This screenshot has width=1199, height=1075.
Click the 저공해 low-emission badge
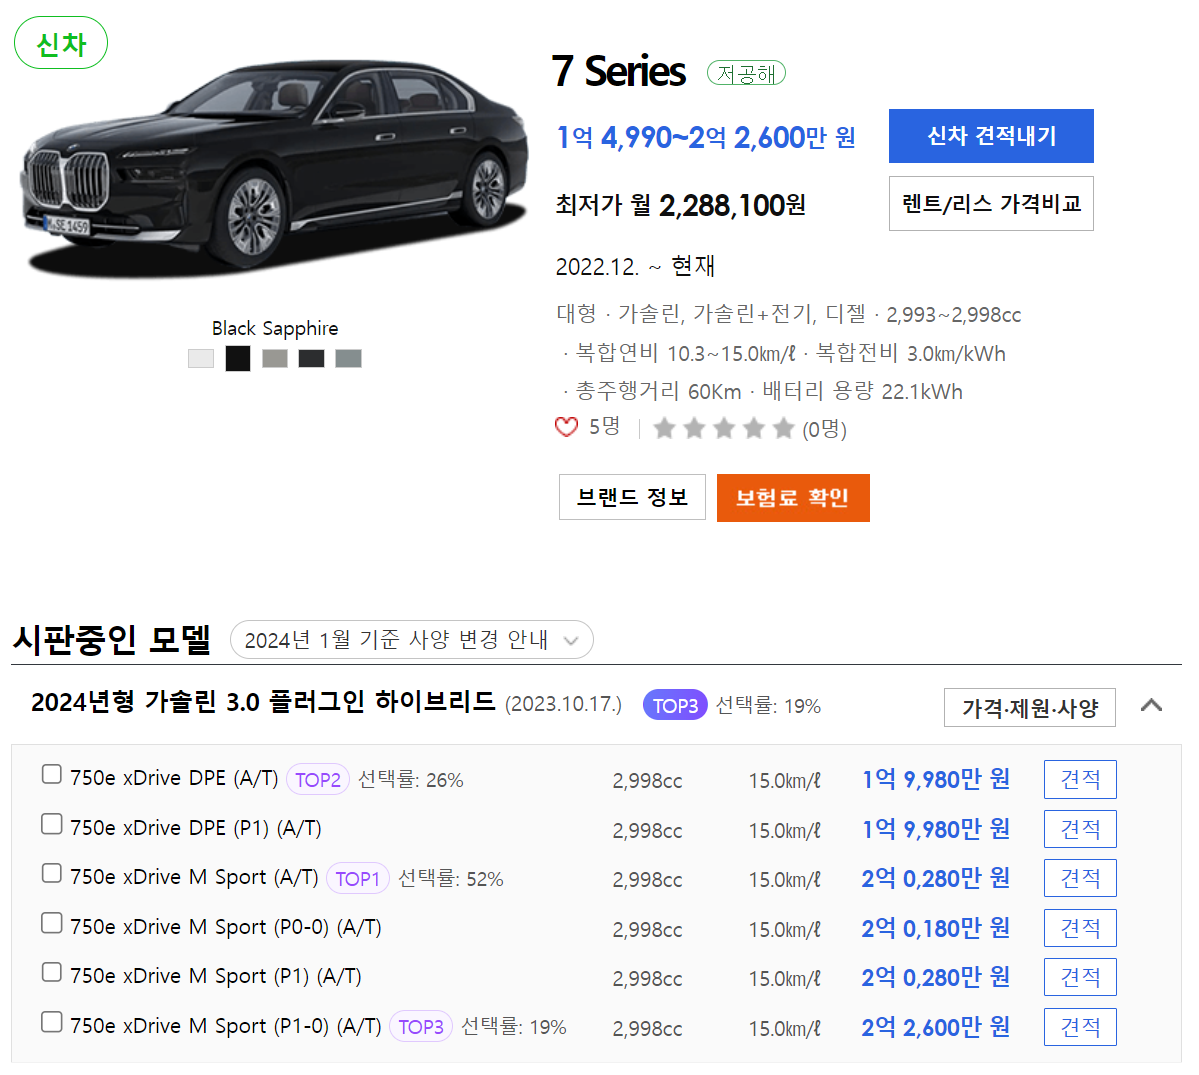coord(746,73)
